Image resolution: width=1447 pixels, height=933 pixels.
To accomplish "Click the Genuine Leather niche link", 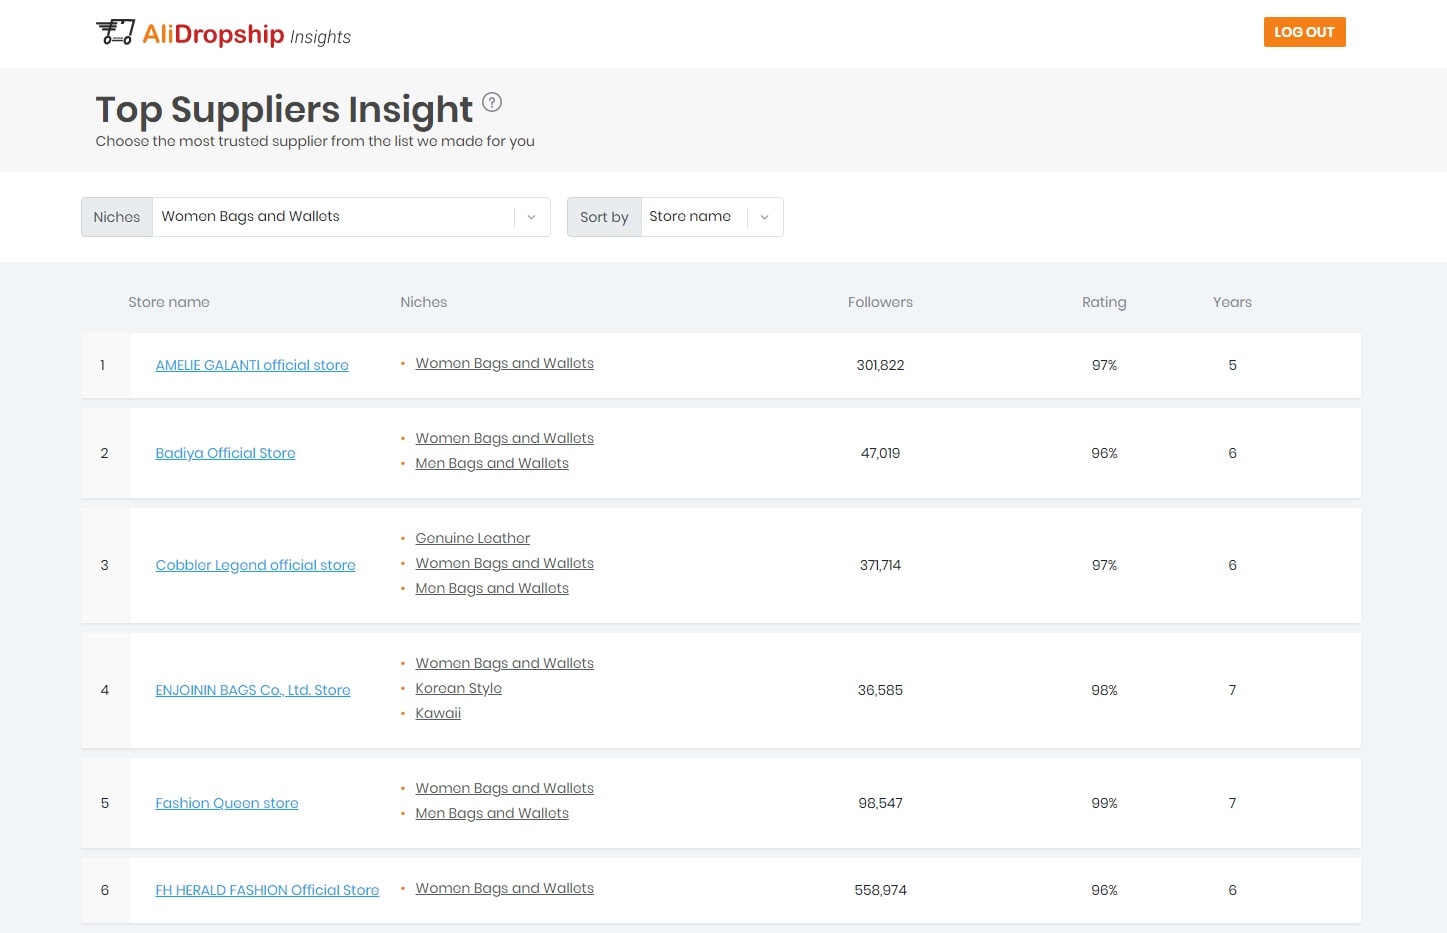I will click(x=472, y=539).
